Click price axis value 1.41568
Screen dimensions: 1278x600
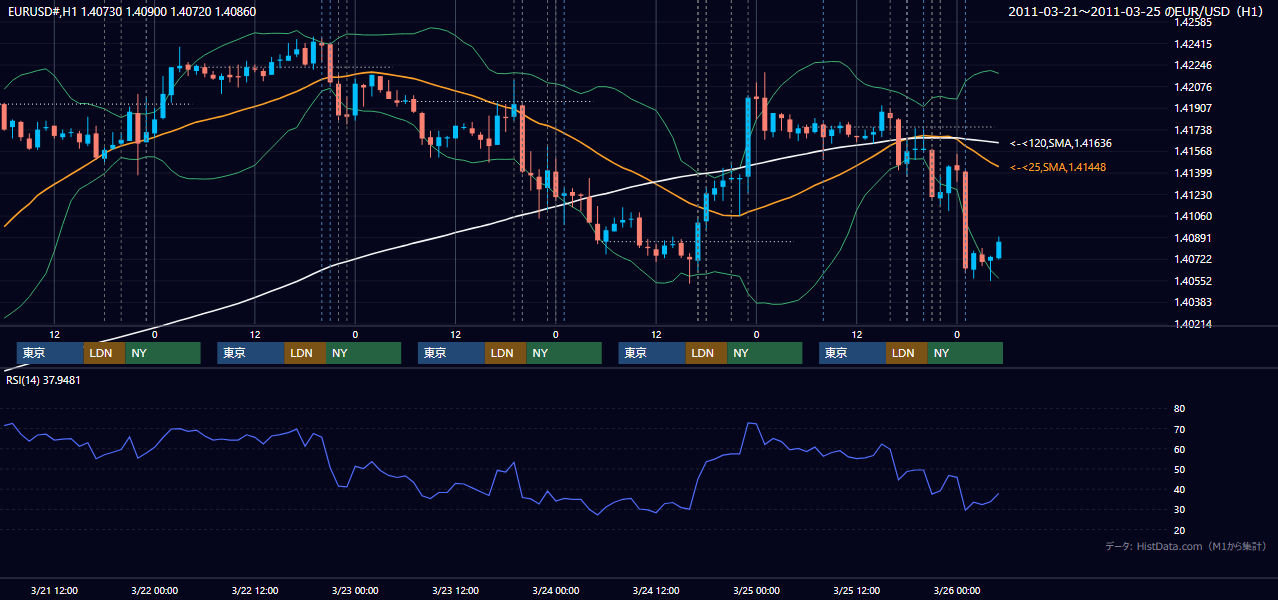1193,151
